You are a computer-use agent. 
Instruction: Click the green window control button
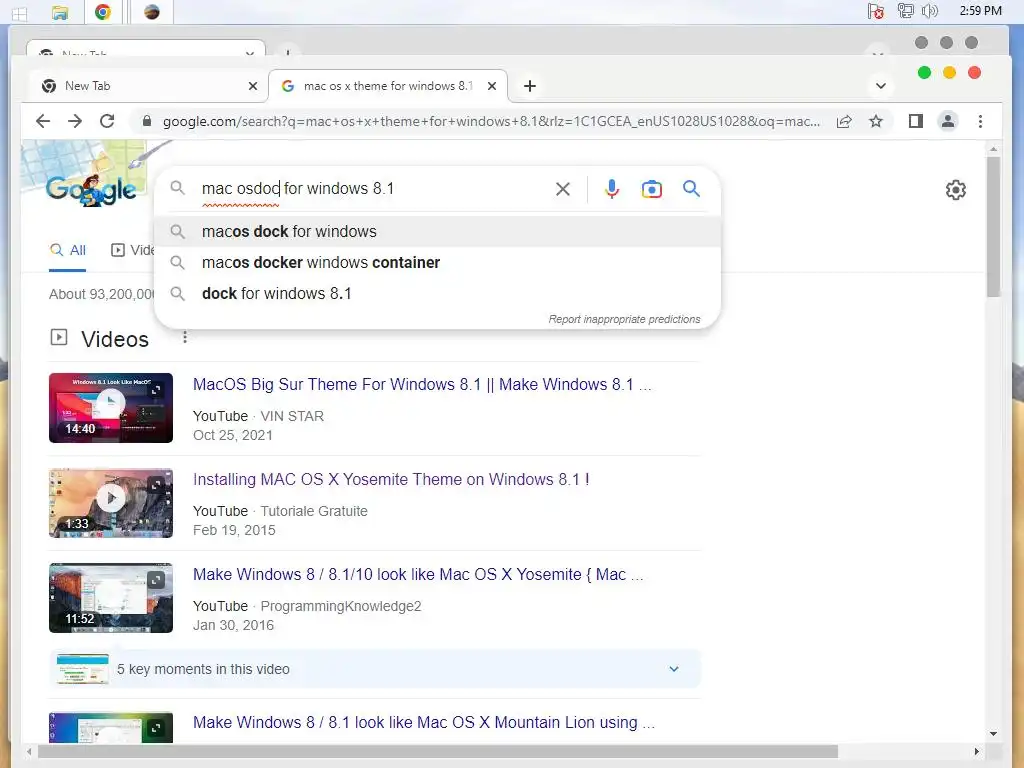[x=924, y=72]
